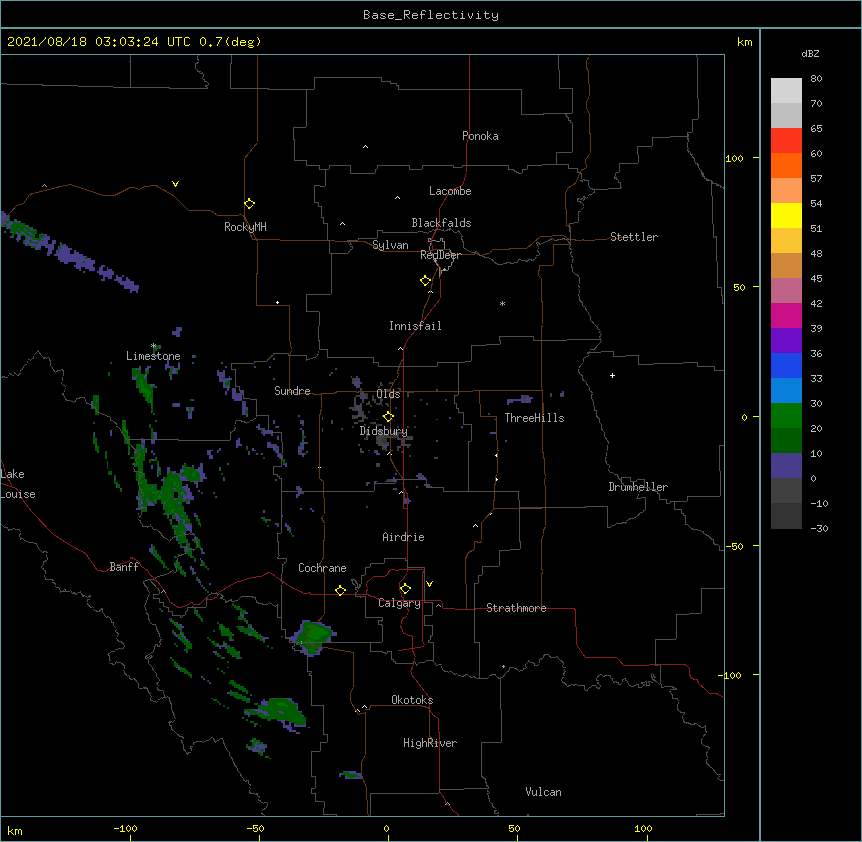Image resolution: width=862 pixels, height=842 pixels.
Task: Click the -50 tick on the bottom axis
Action: (255, 828)
